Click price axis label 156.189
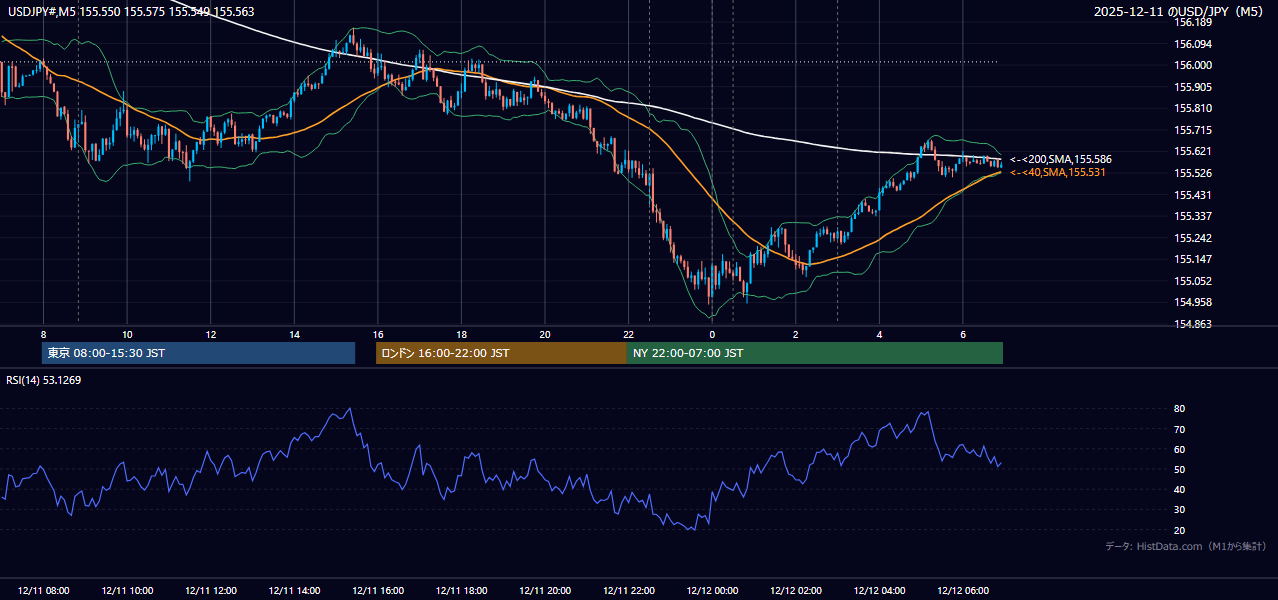Screen dimensions: 1278x600 (1193, 22)
